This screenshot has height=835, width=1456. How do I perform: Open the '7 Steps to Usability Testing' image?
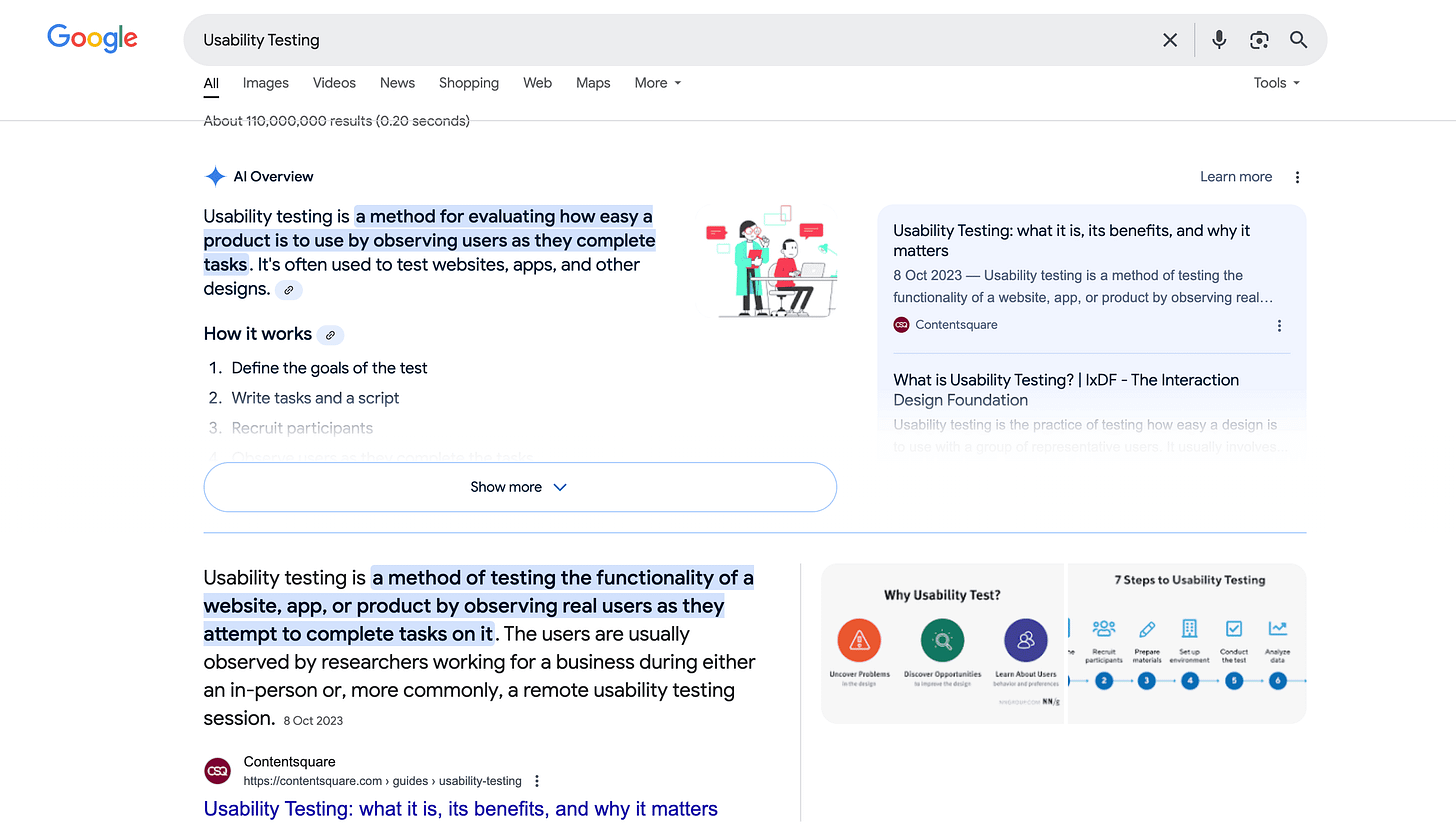(1188, 644)
